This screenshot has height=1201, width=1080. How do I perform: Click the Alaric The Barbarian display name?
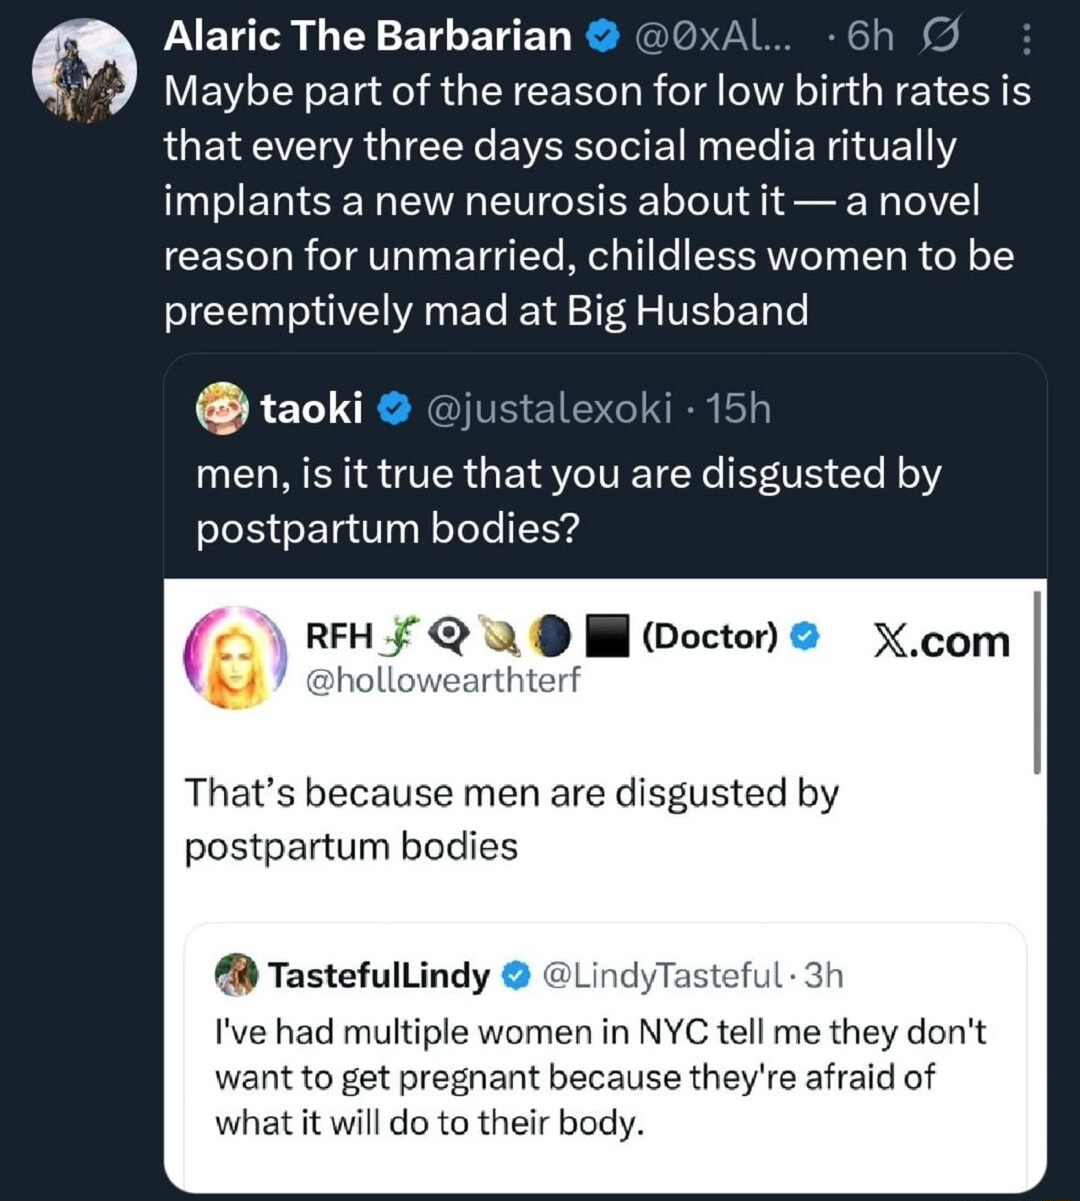click(367, 36)
